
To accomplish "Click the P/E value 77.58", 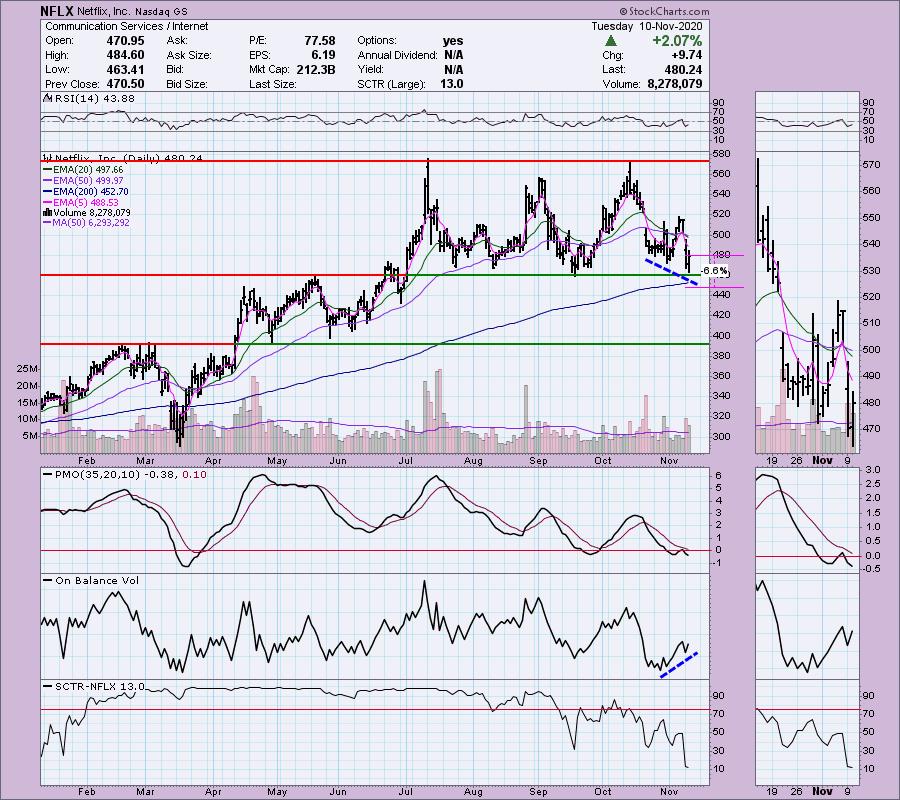I will click(x=320, y=41).
